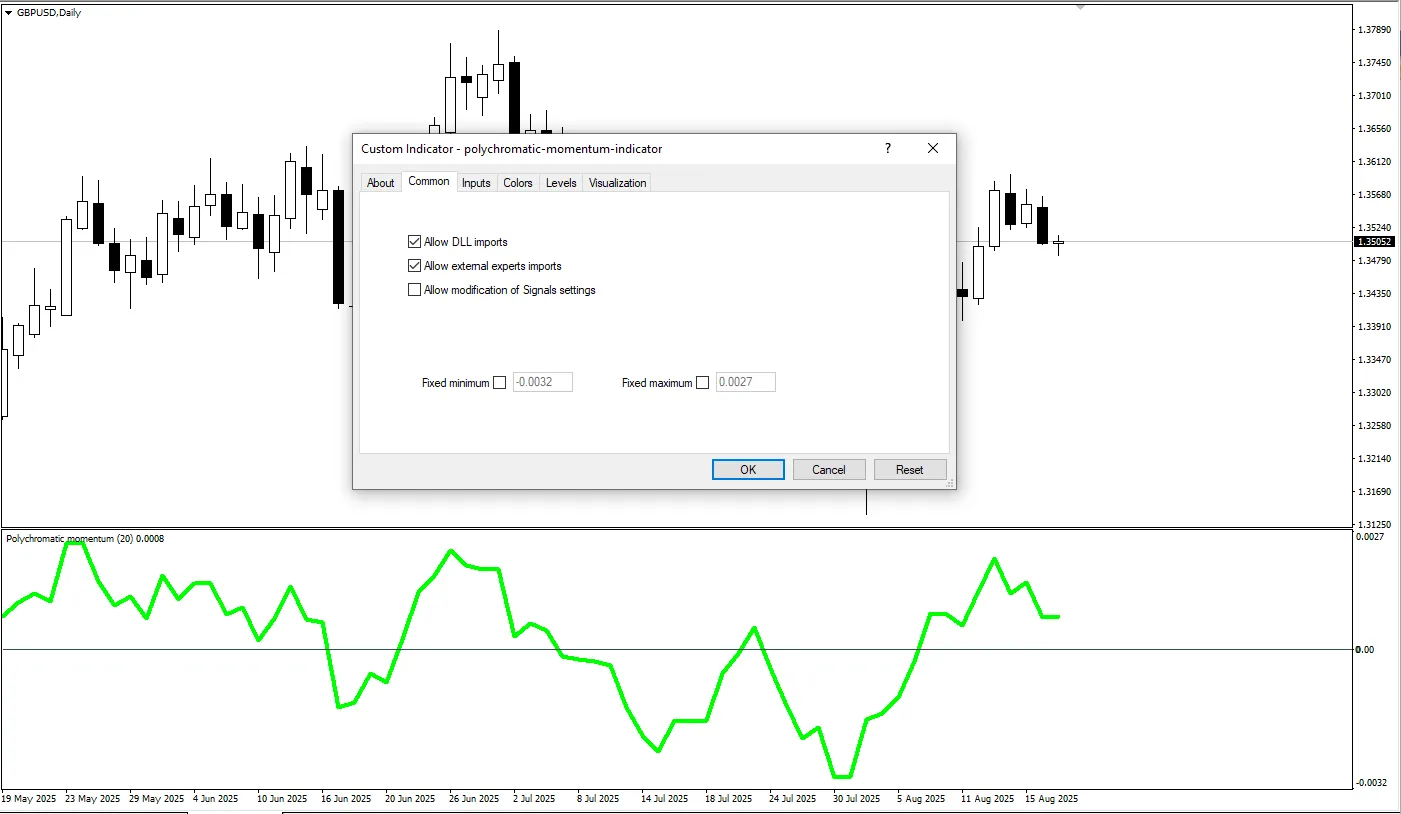Click the Fixed minimum value field

[542, 382]
